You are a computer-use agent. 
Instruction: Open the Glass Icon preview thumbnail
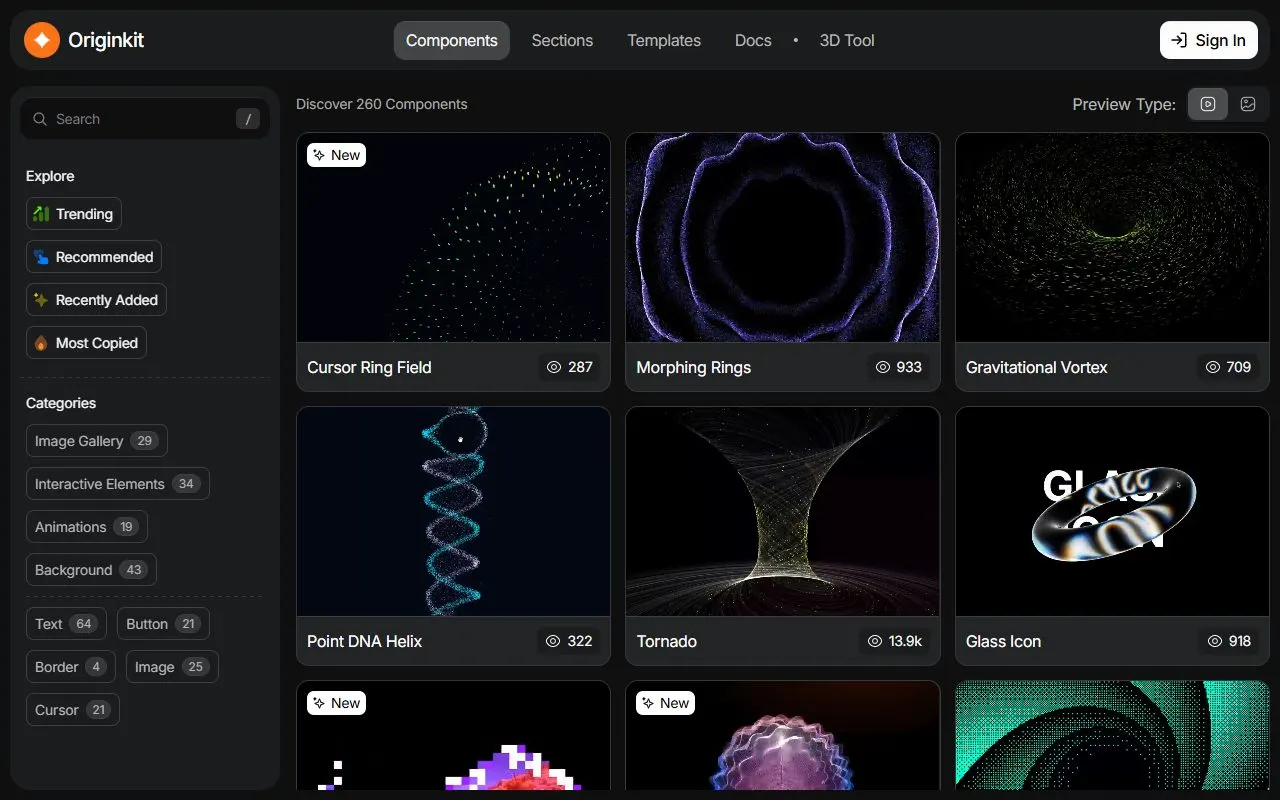1112,511
